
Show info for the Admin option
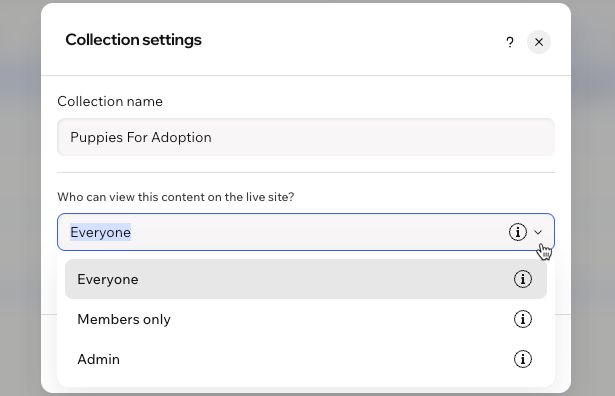(x=523, y=359)
